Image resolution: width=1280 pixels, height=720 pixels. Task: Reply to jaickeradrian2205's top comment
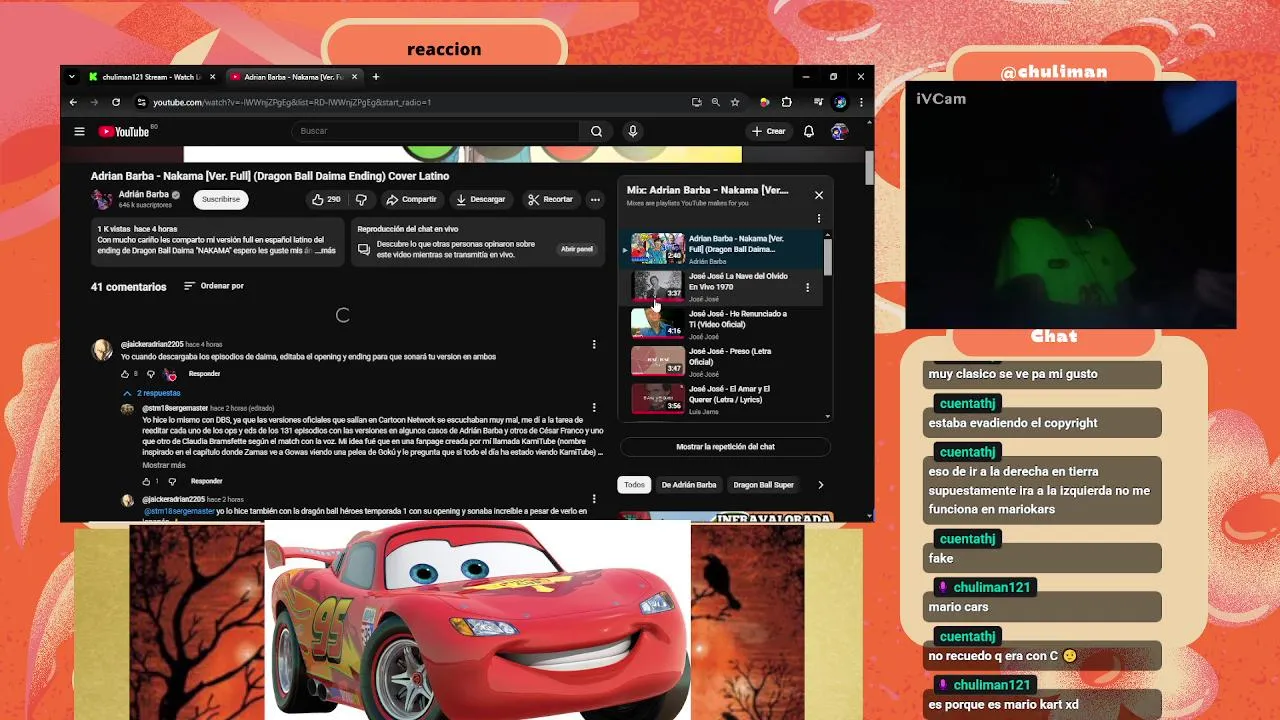(204, 374)
